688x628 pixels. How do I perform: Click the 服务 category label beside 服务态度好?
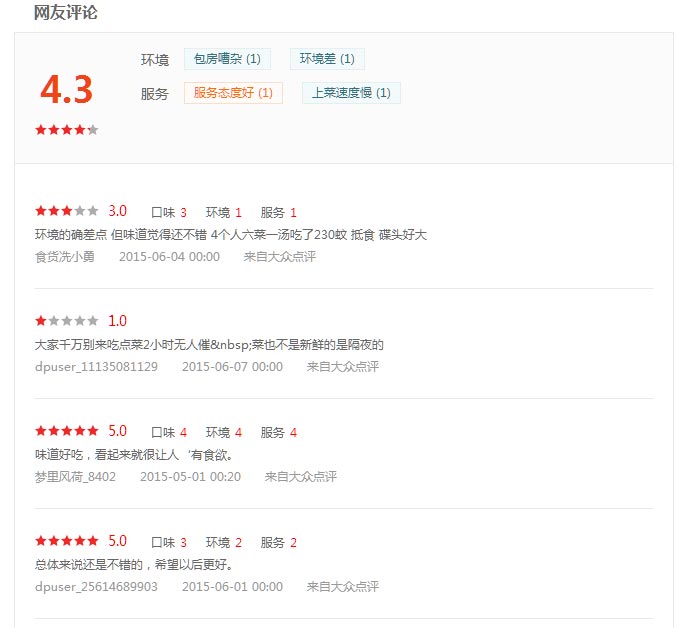[x=155, y=94]
